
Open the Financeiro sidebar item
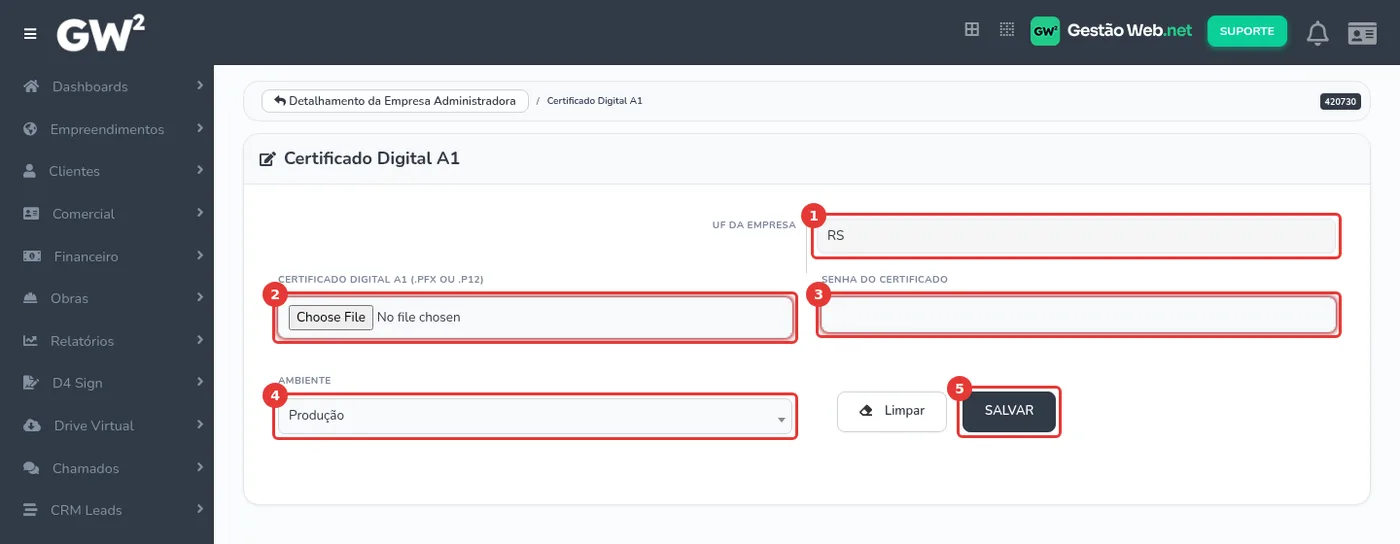[107, 256]
